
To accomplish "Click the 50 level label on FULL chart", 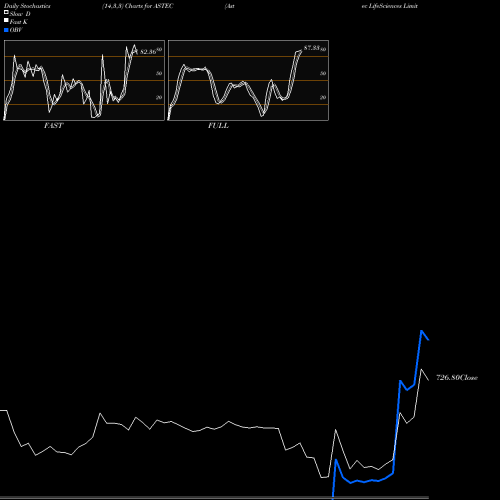I will pyautogui.click(x=323, y=73).
